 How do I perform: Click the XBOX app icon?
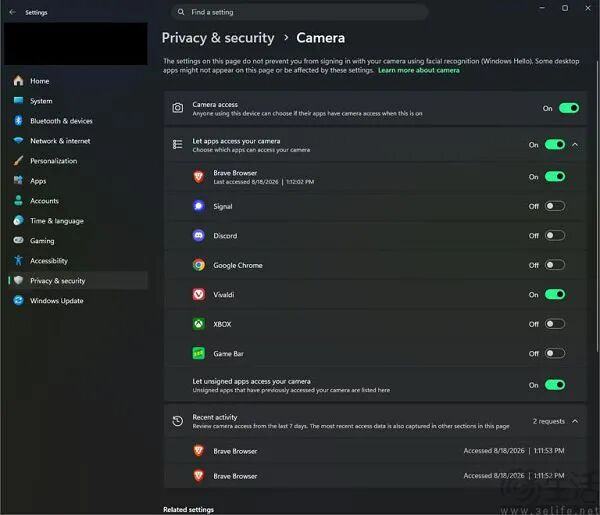click(x=199, y=324)
